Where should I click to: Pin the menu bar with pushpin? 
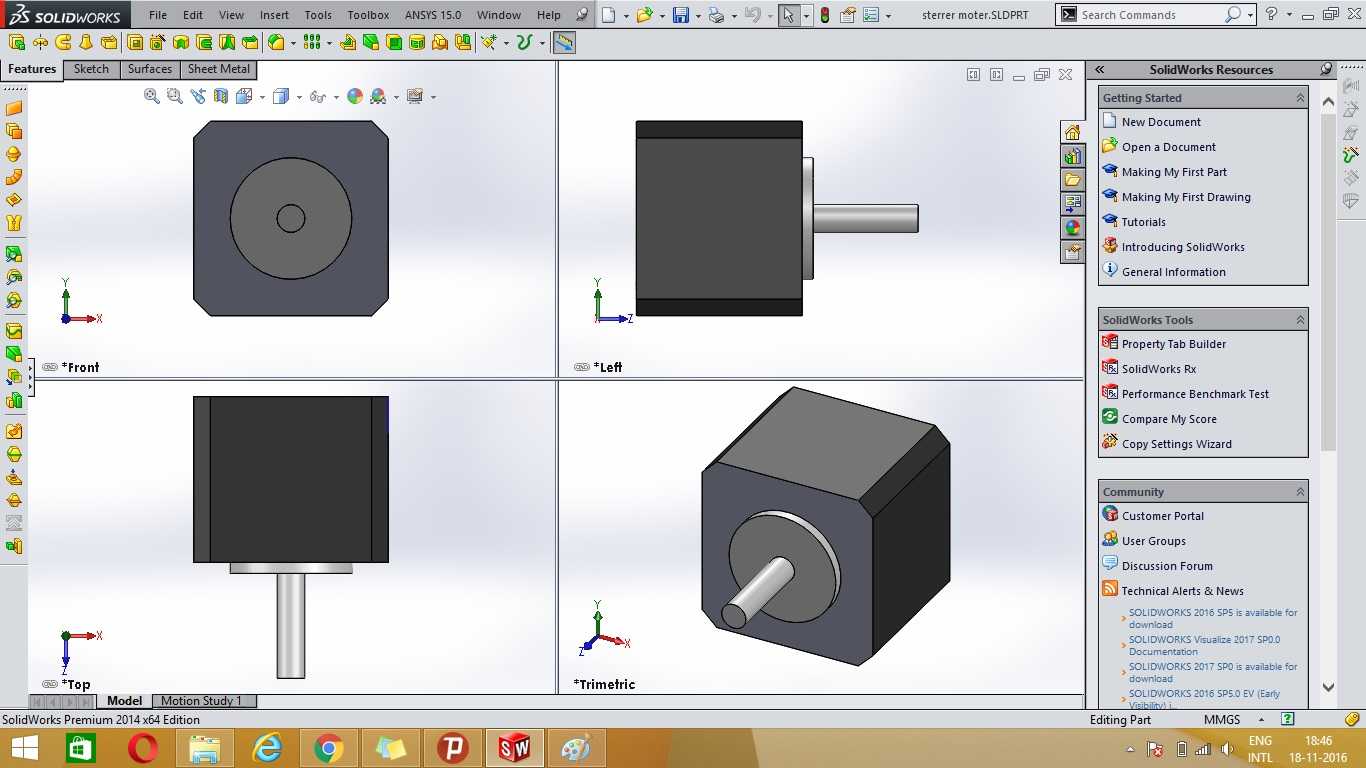582,15
